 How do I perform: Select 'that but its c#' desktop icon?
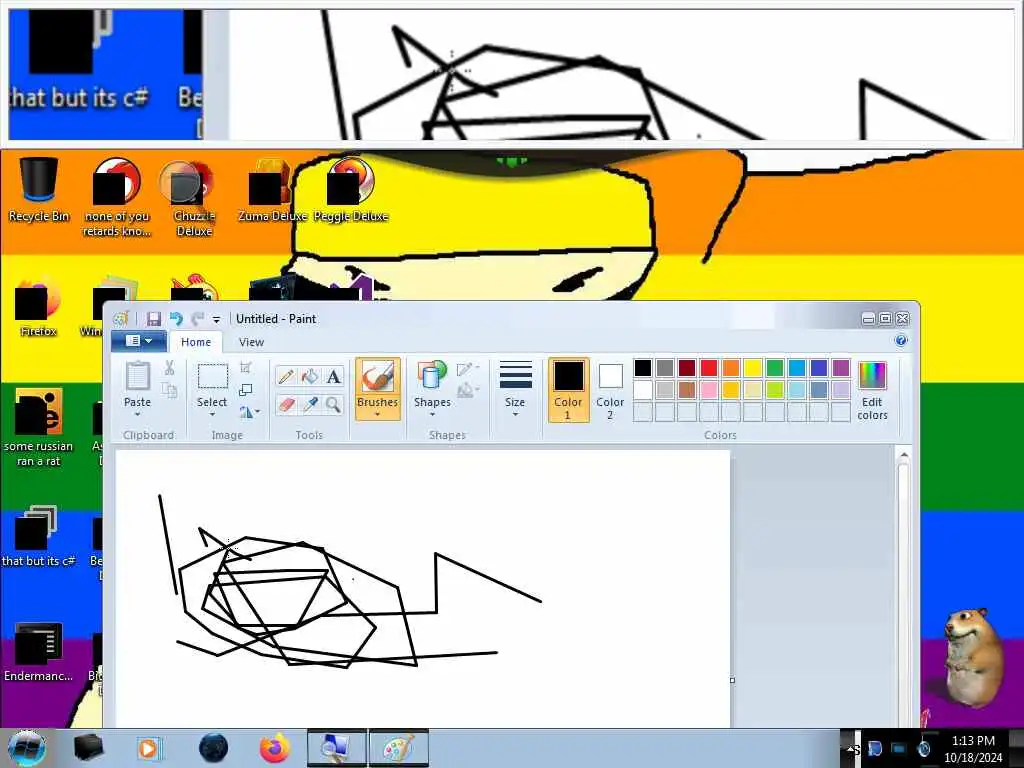39,536
